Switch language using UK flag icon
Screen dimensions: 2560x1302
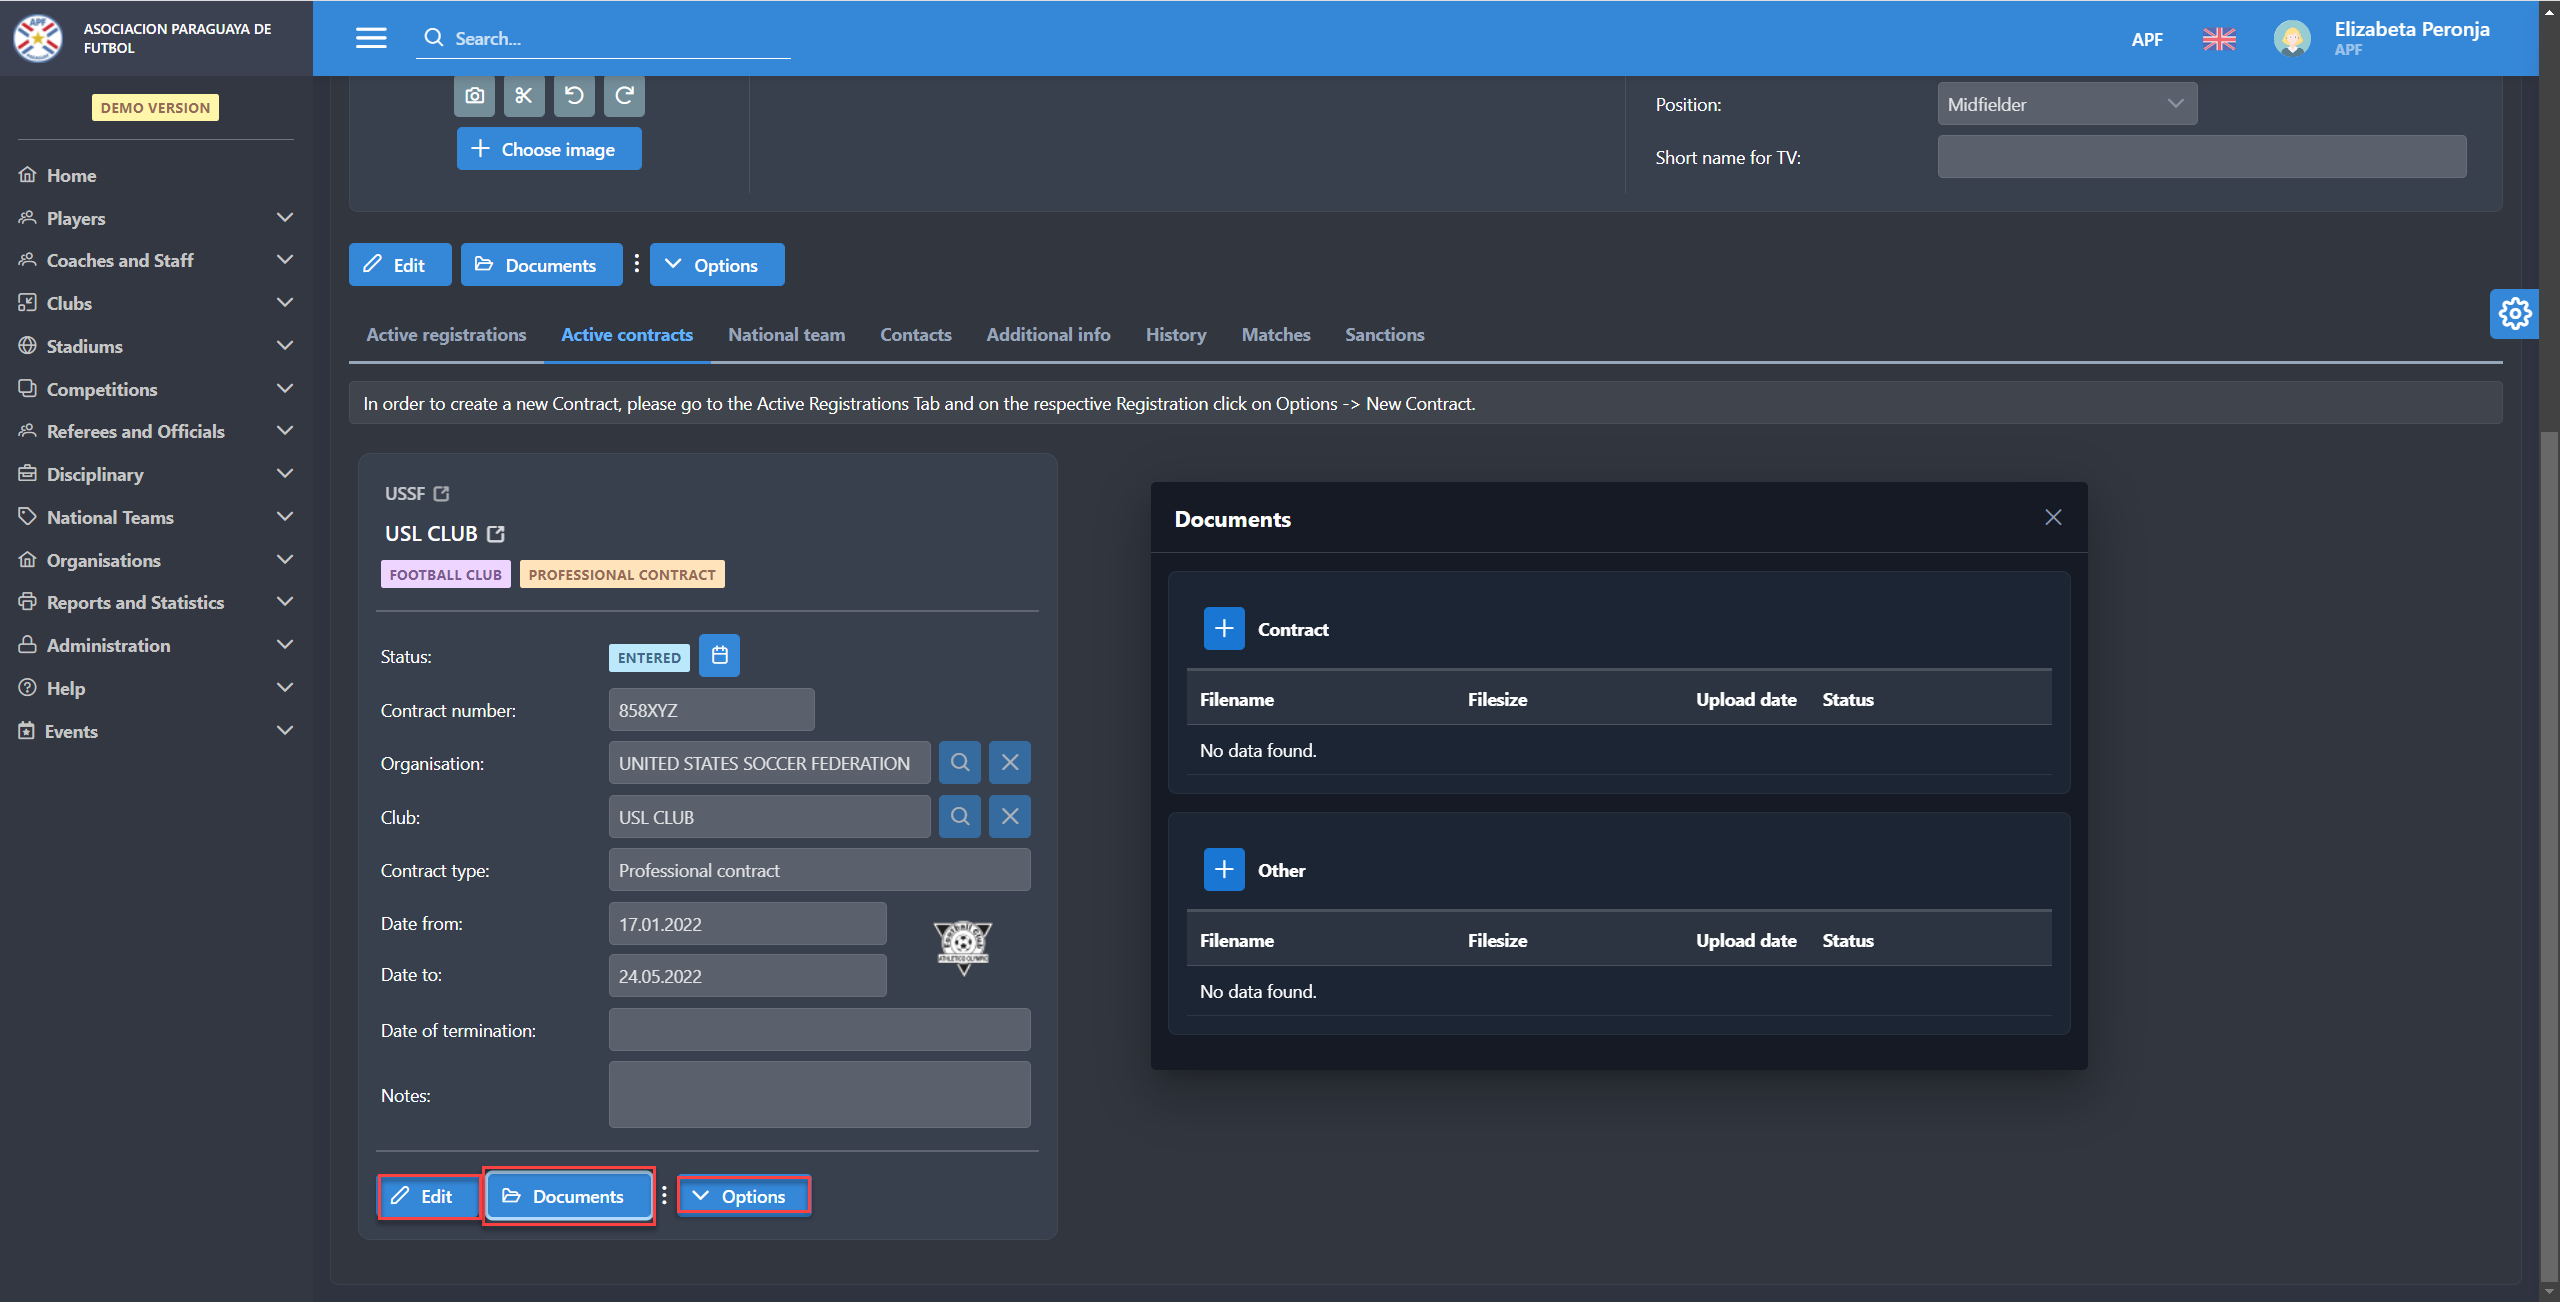click(2219, 39)
